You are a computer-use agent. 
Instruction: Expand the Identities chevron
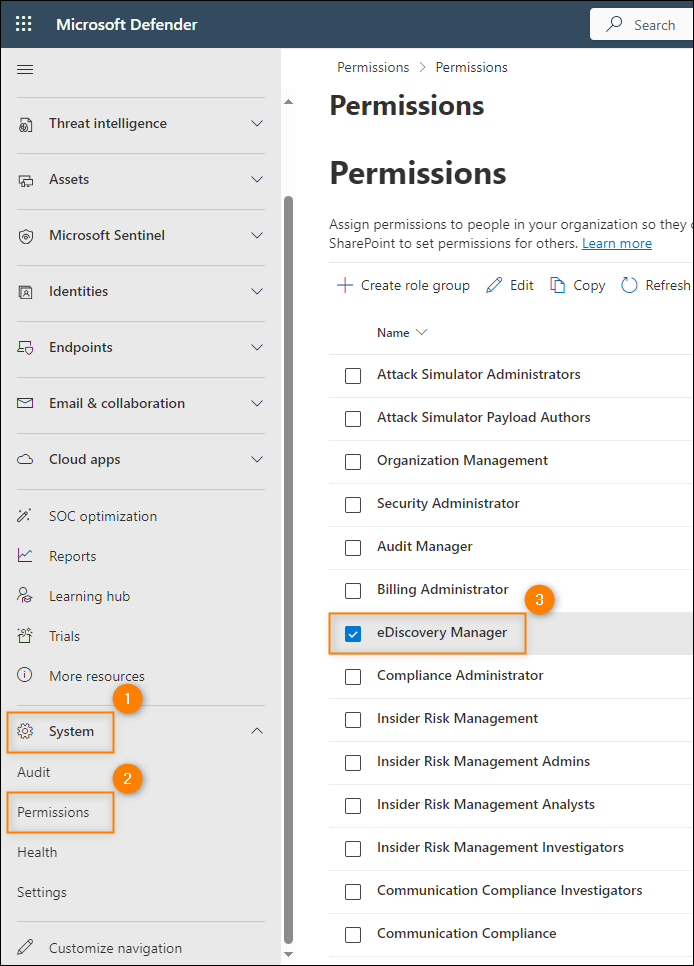point(257,292)
